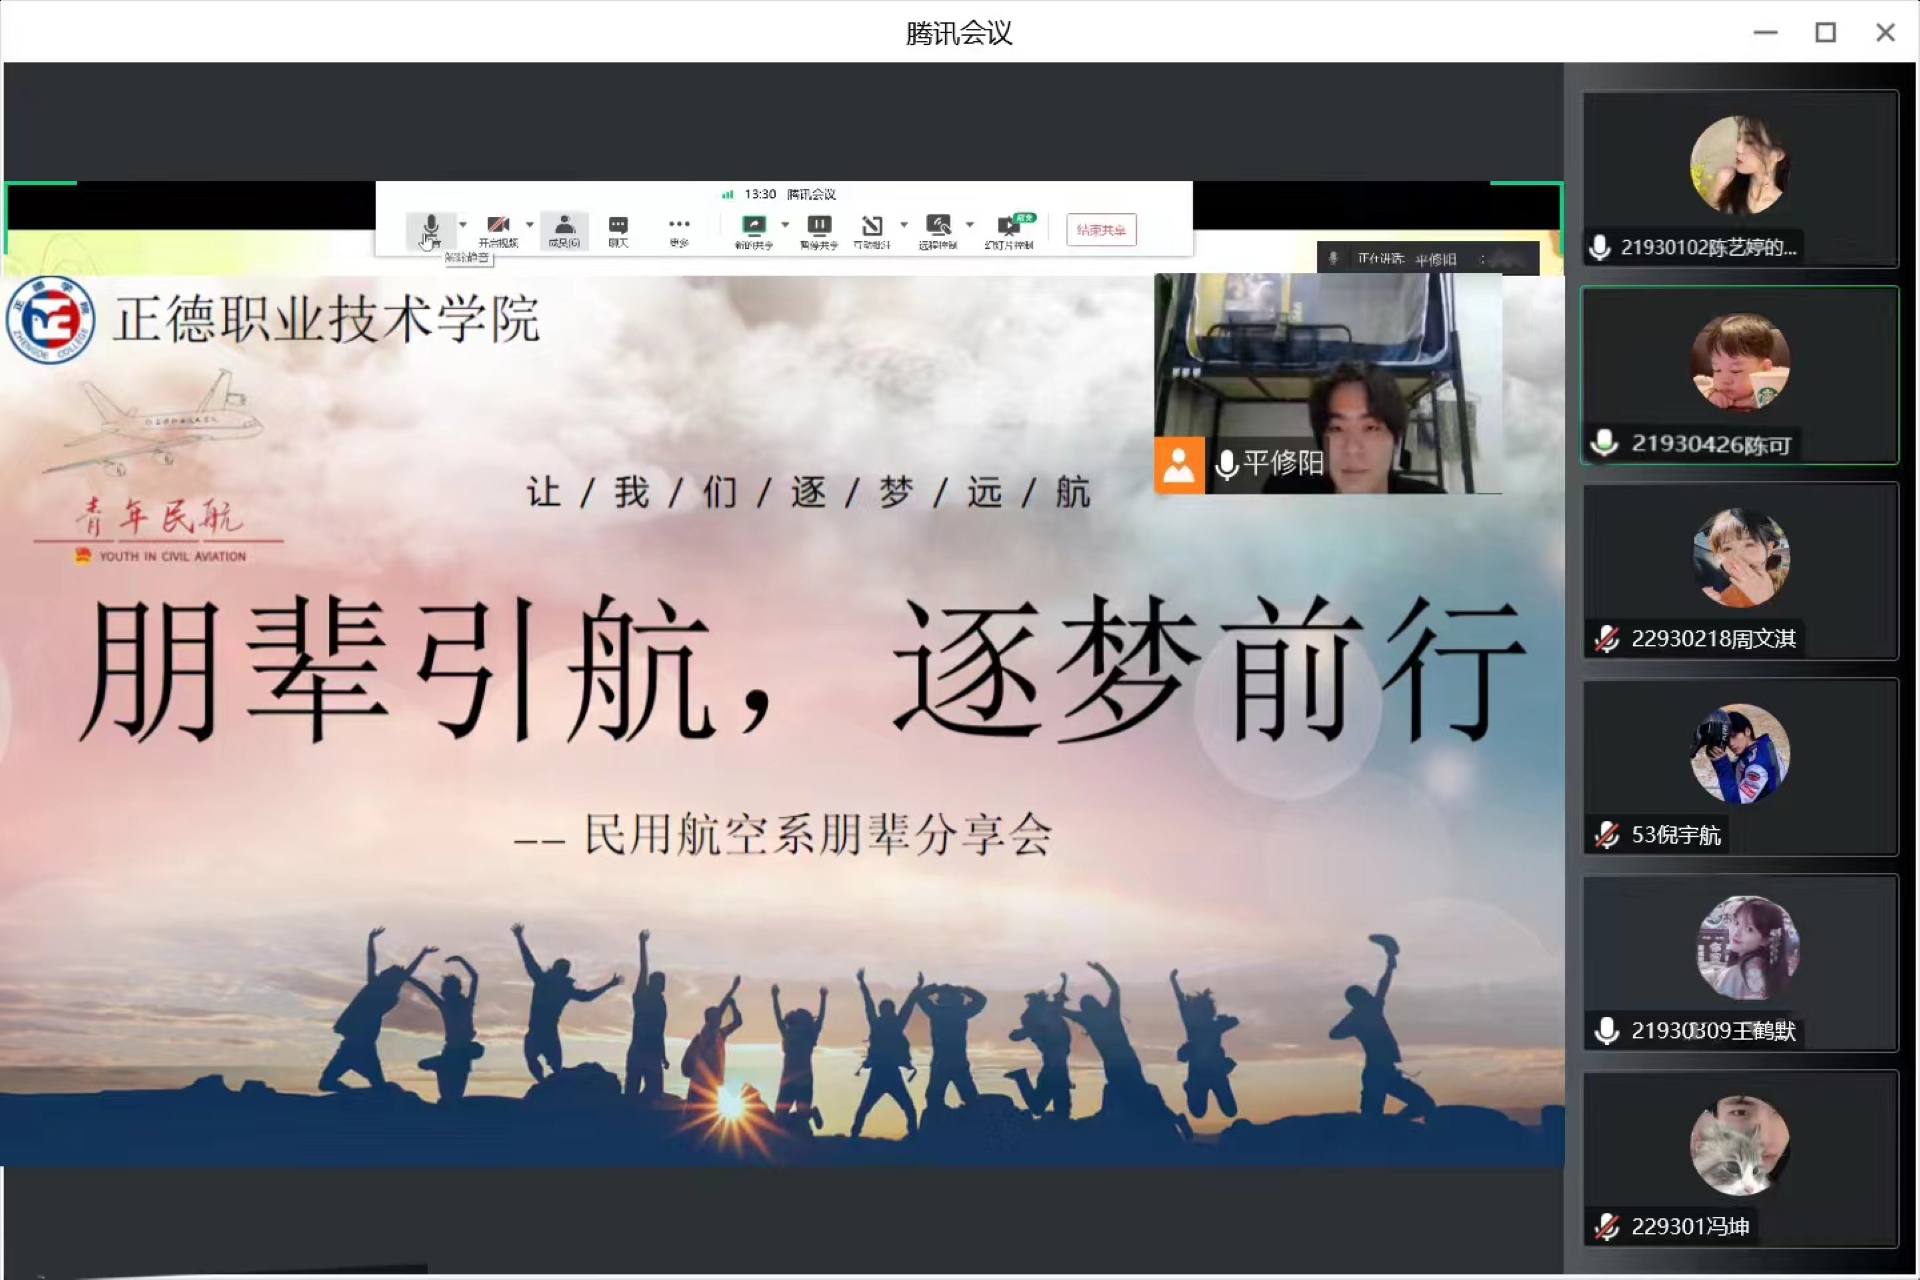Open remote control (远程控制)

[x=937, y=230]
